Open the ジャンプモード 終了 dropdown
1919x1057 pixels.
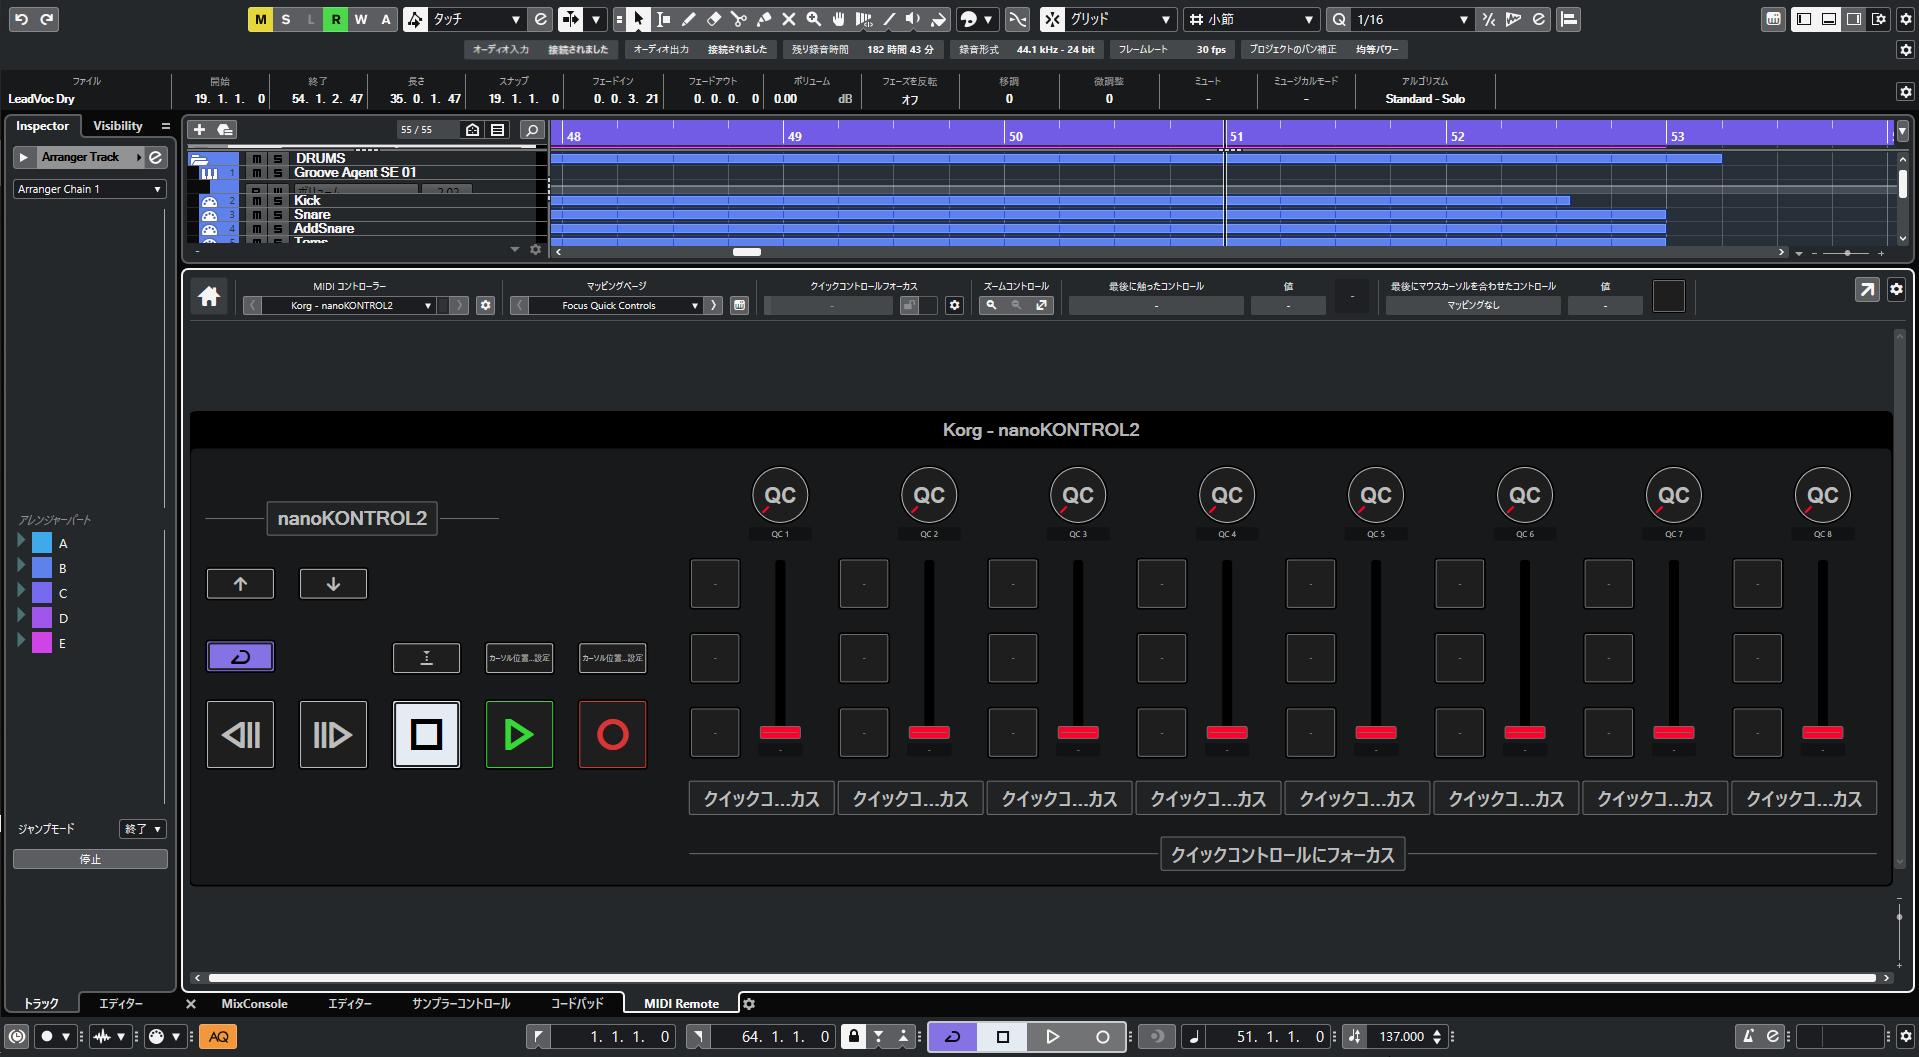pos(142,829)
